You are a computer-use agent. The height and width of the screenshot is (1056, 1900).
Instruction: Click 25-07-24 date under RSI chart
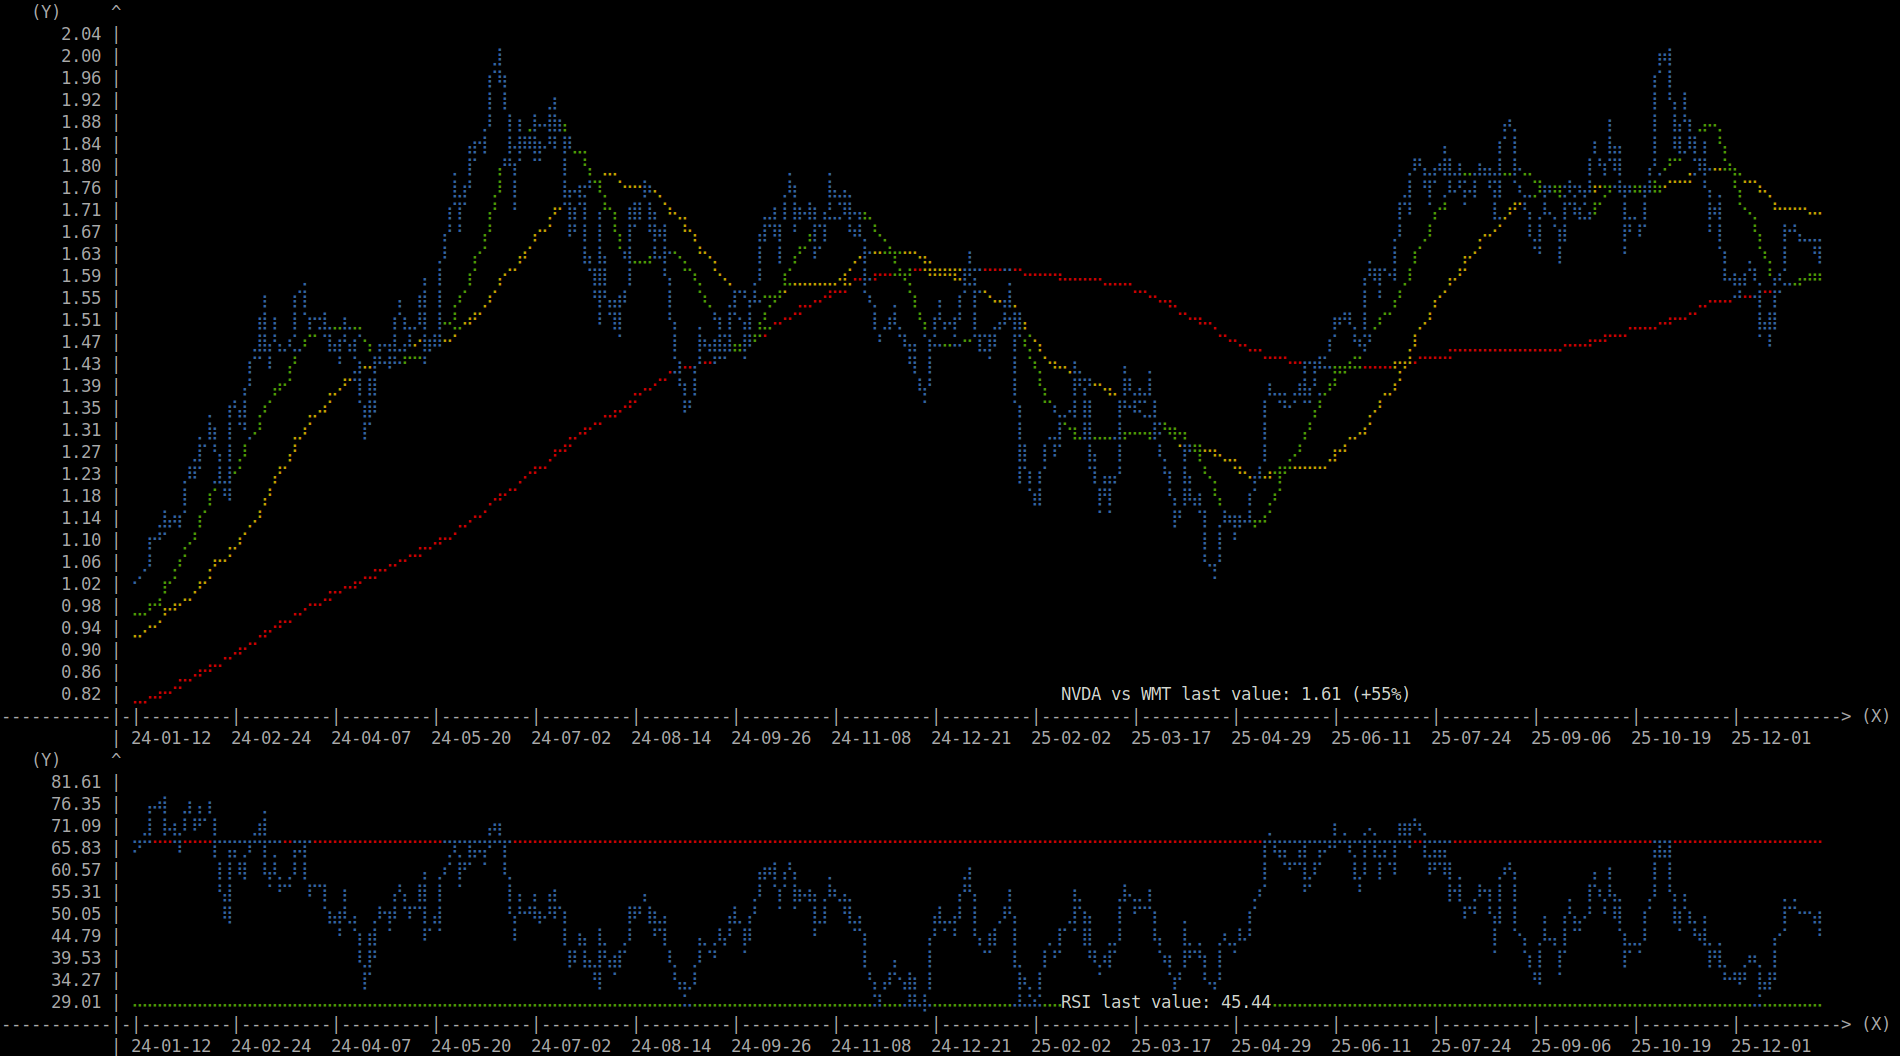1471,1046
